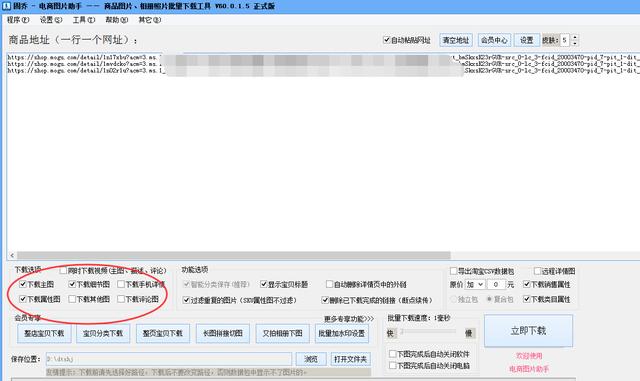Select the third URL line containing 1n02rlu

tap(323, 71)
